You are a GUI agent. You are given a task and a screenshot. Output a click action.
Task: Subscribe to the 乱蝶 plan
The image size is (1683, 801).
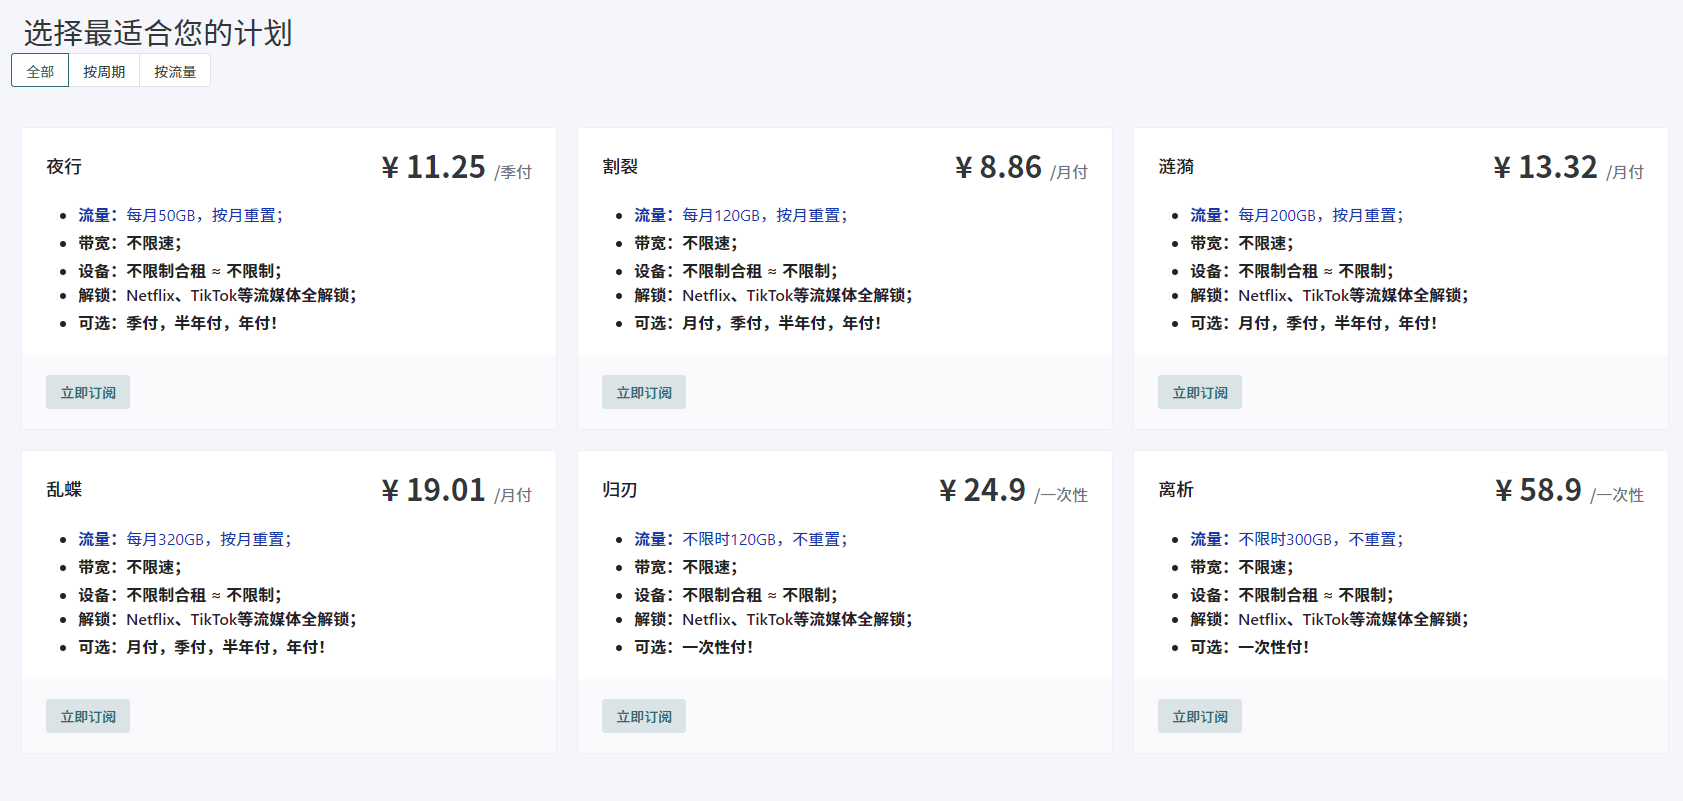coord(88,717)
